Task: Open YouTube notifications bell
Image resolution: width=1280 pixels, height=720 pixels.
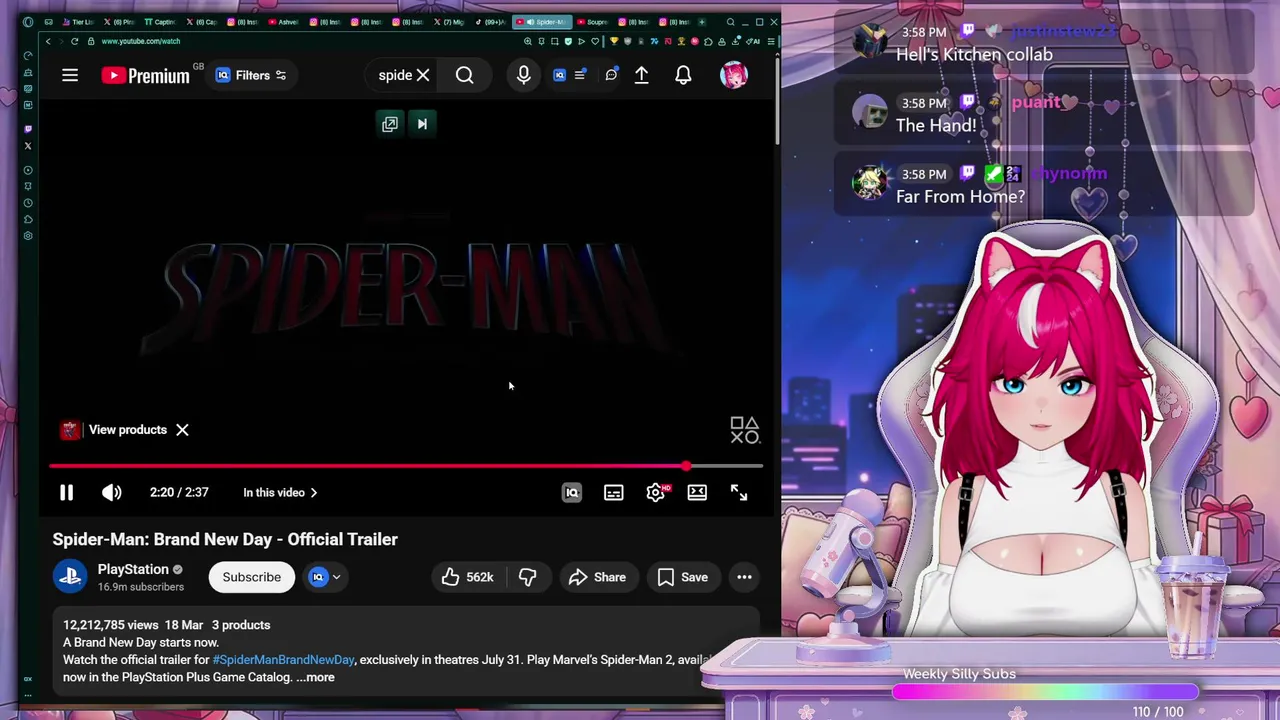Action: [x=683, y=75]
